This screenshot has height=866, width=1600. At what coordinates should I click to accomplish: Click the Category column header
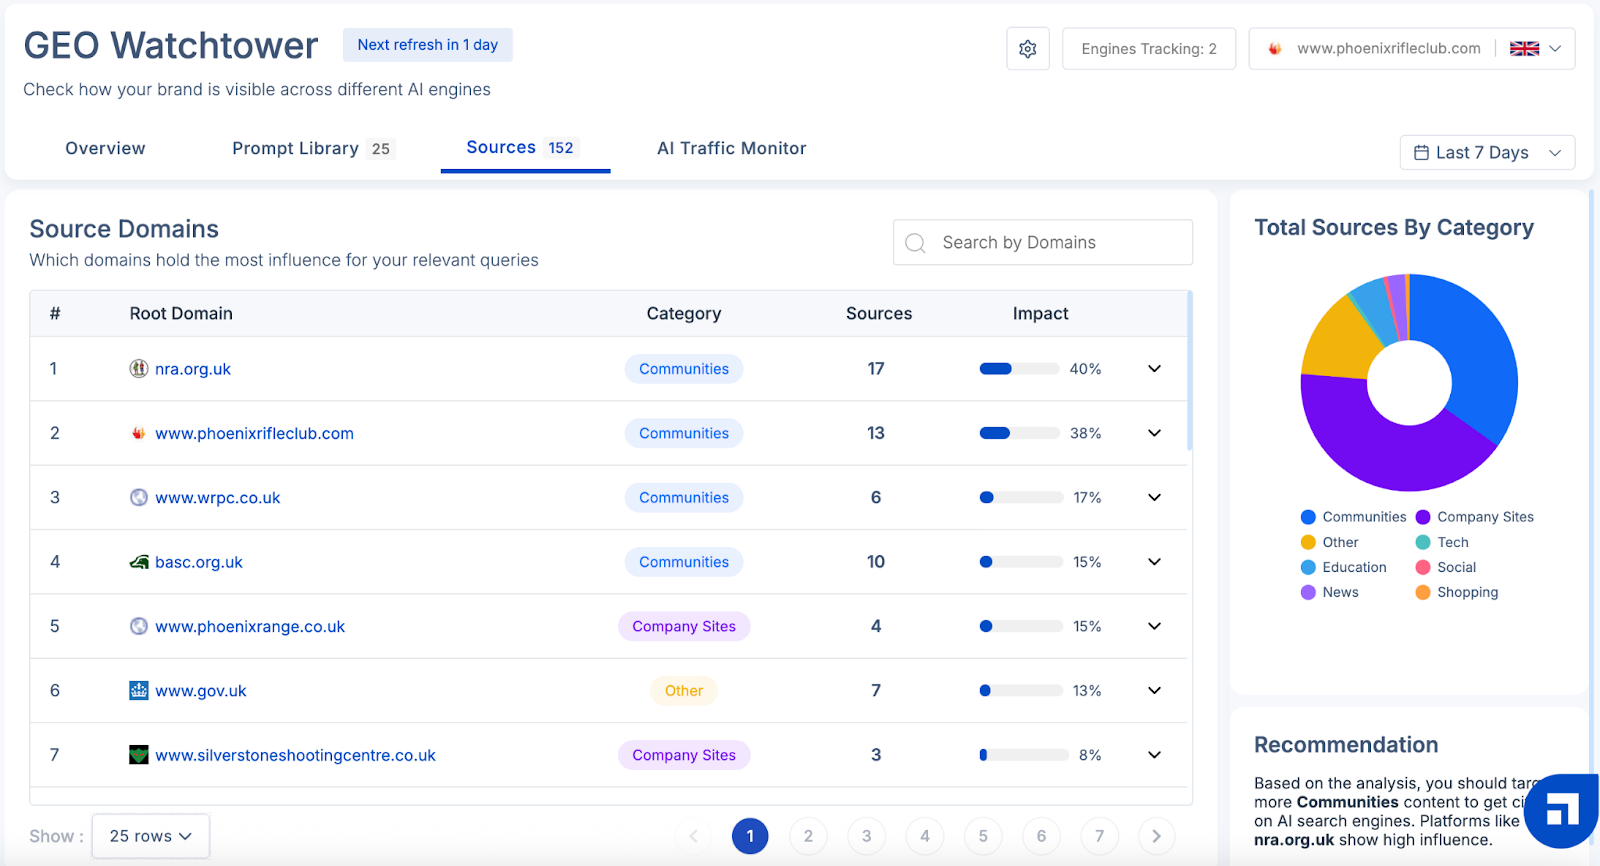[684, 314]
